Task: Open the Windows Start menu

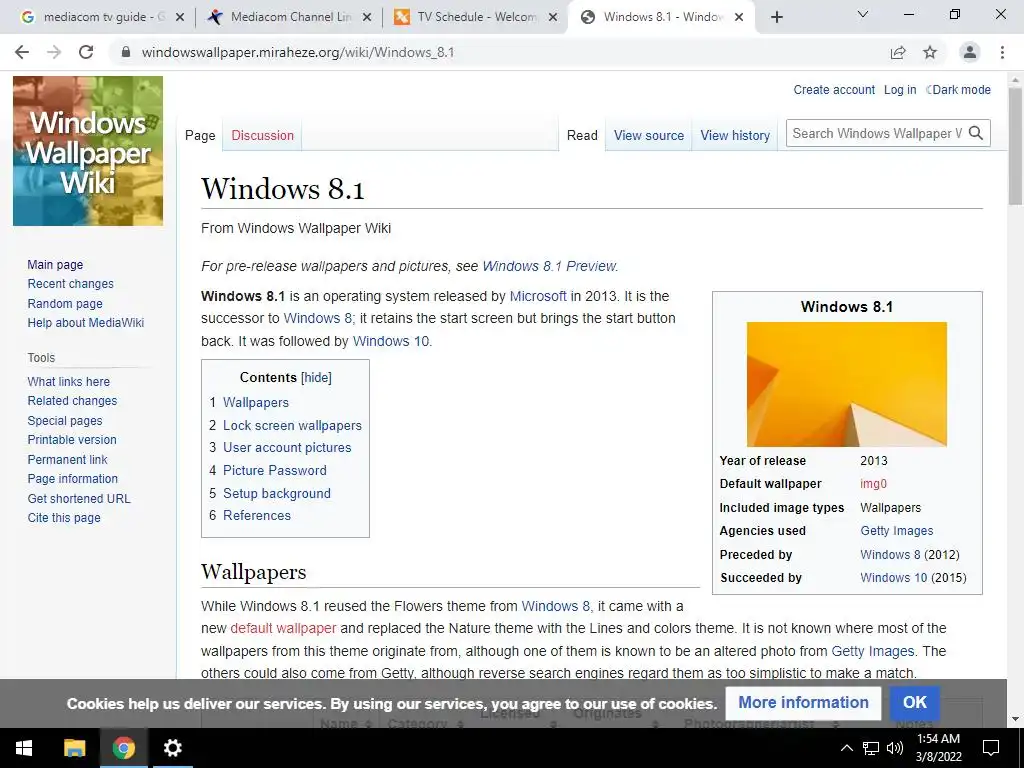Action: tap(24, 748)
